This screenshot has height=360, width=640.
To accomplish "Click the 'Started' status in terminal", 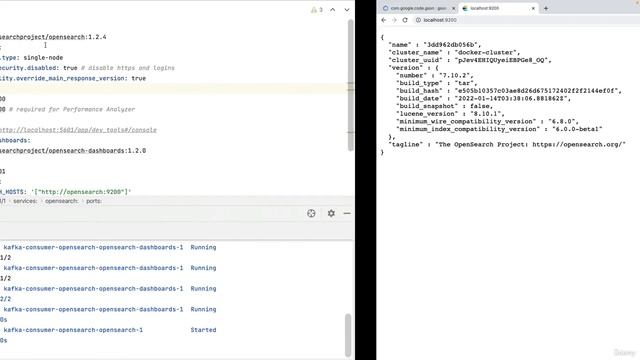I will (x=203, y=330).
